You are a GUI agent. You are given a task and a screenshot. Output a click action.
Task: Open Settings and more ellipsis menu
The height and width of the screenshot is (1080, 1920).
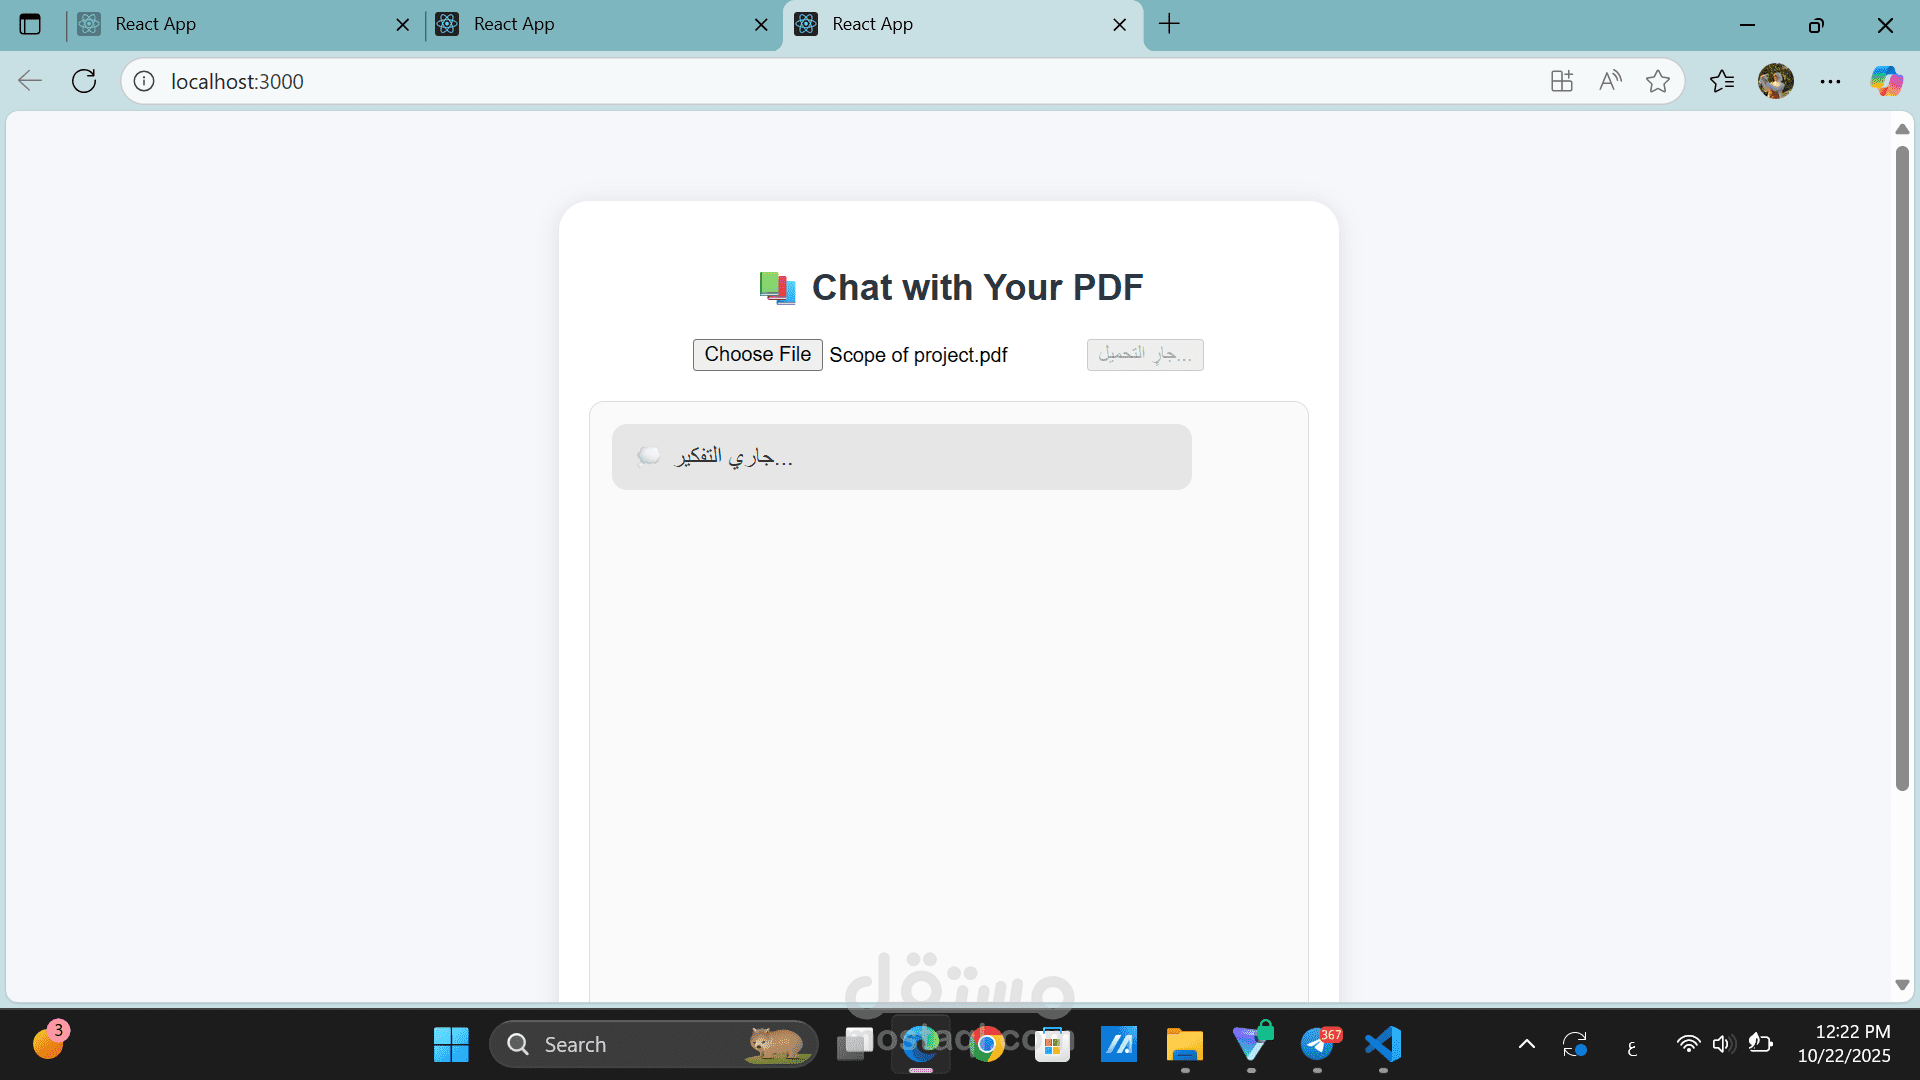click(1830, 81)
